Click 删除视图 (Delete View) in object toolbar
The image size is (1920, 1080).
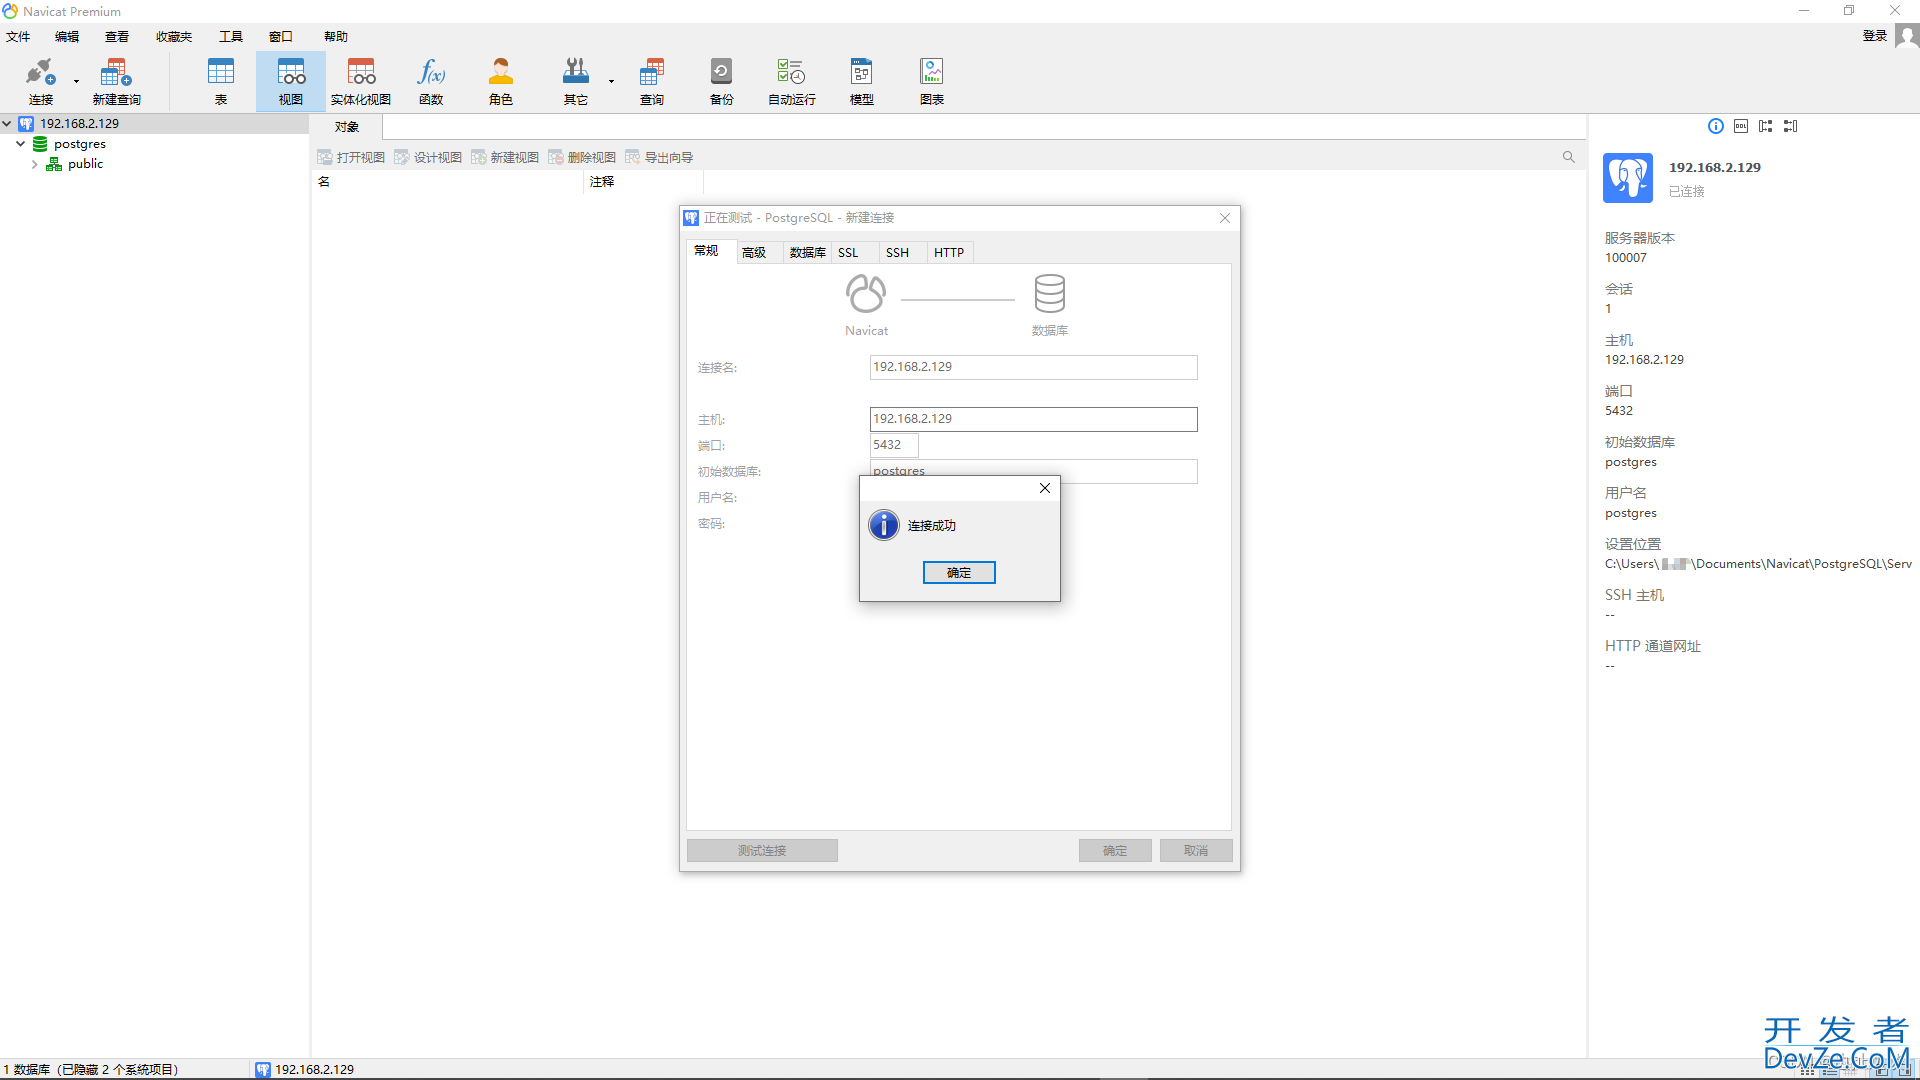click(582, 157)
